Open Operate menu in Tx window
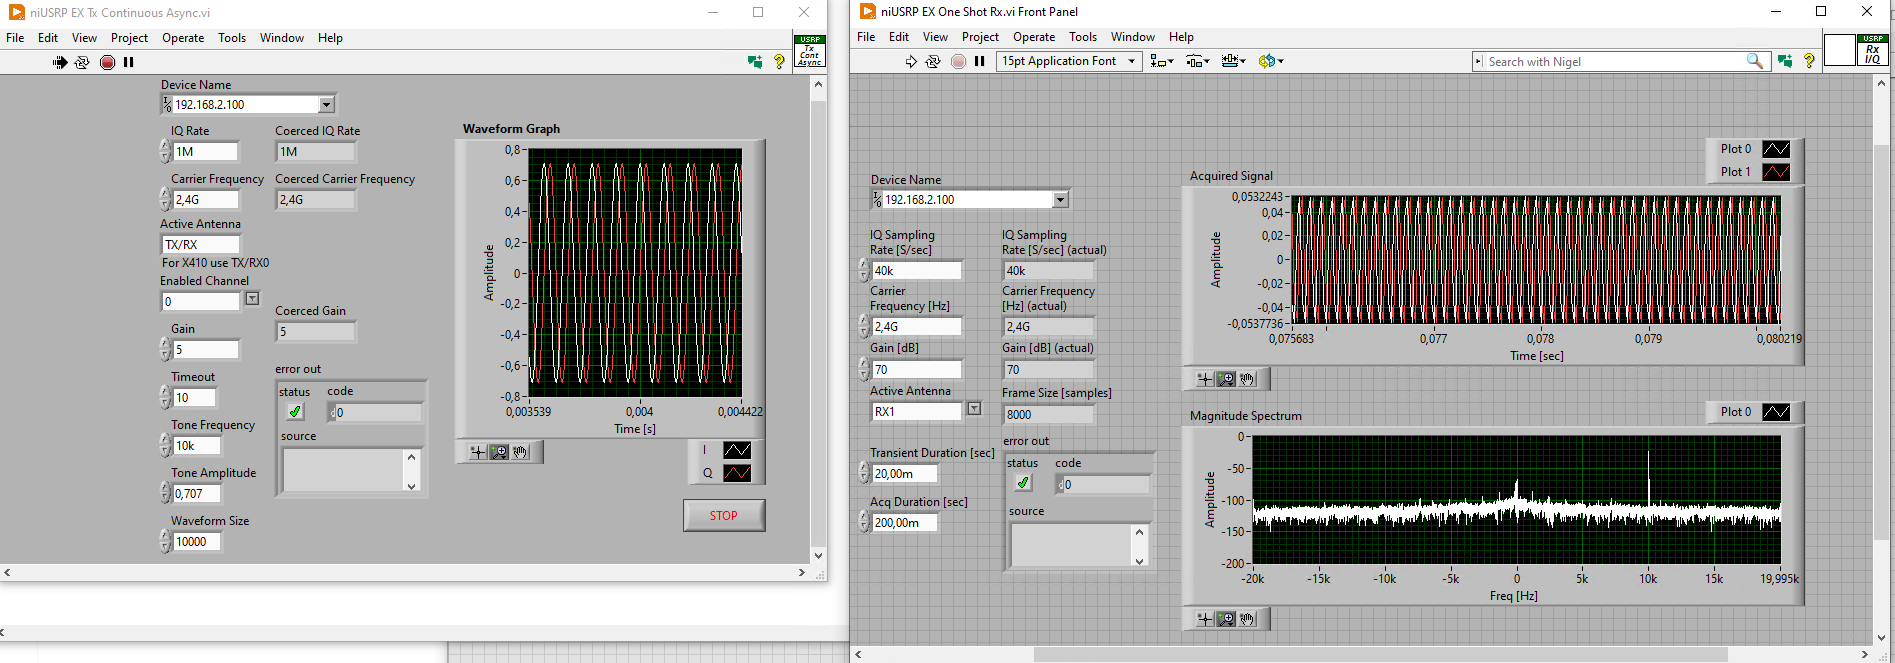This screenshot has width=1895, height=663. click(x=183, y=38)
